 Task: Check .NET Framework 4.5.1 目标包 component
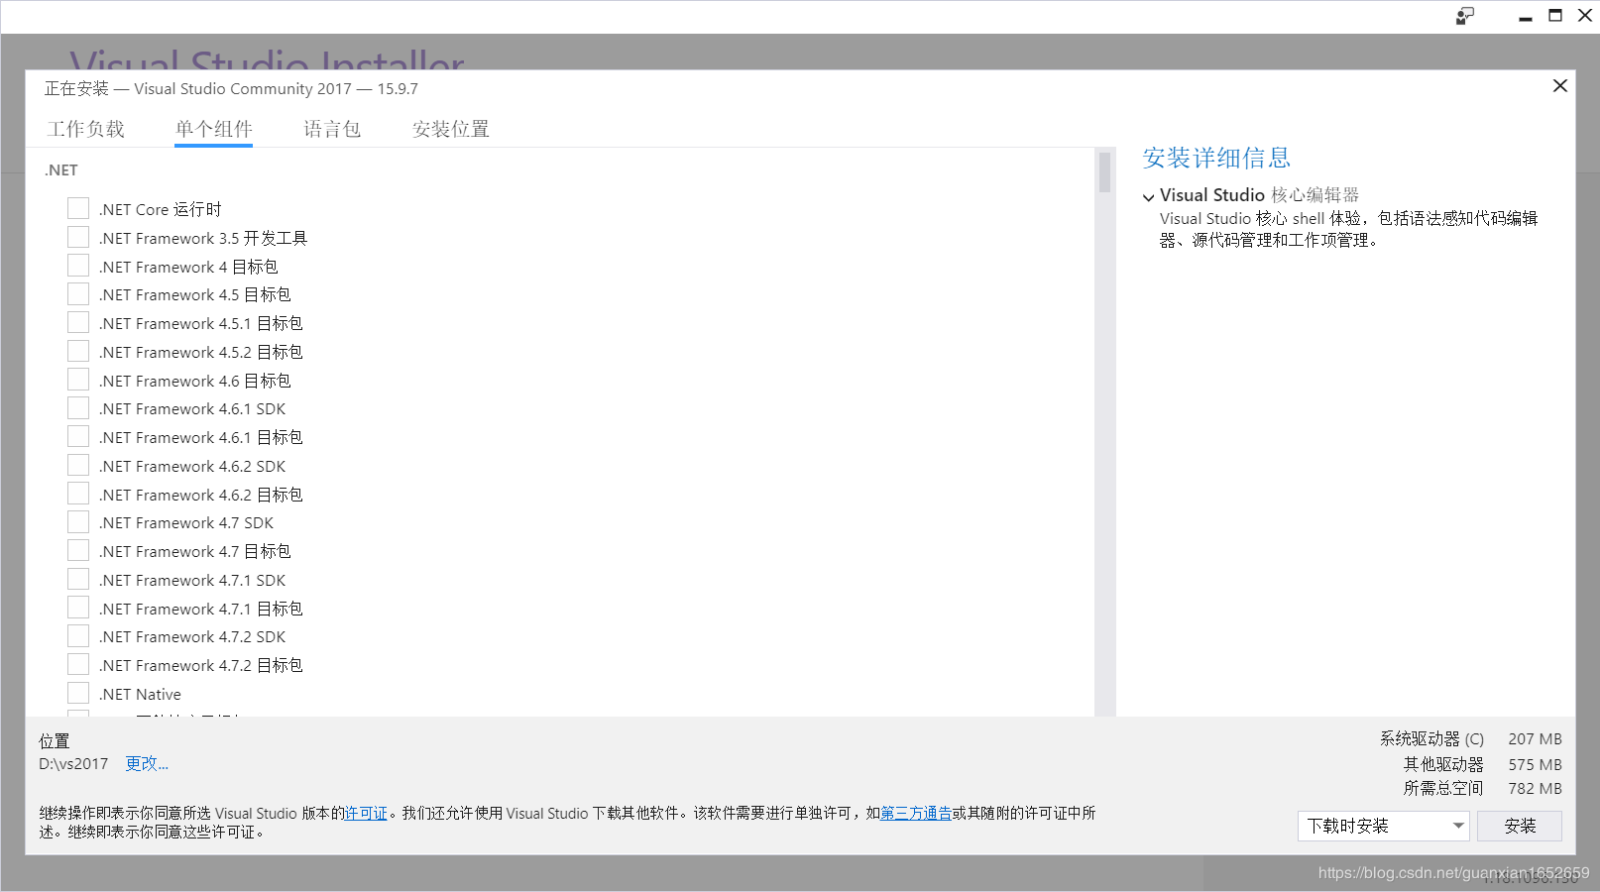coord(78,322)
